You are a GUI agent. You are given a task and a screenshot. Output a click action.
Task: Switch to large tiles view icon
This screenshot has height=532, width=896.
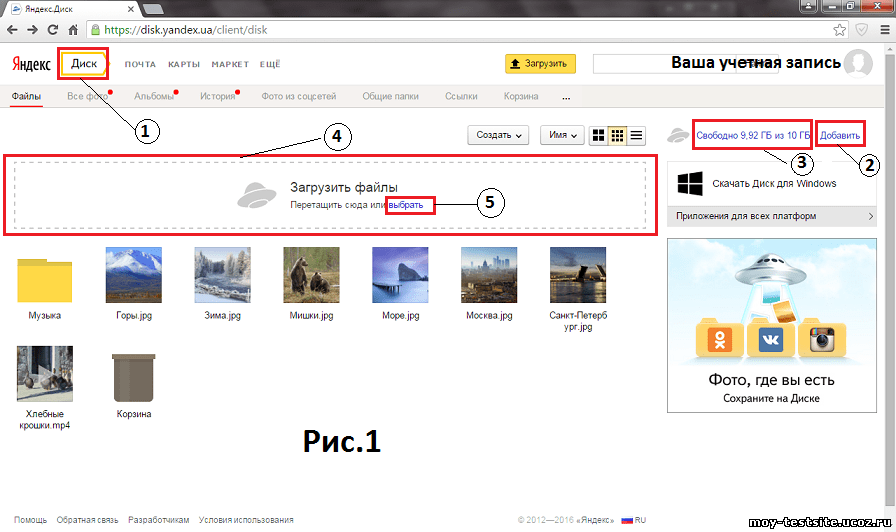599,135
